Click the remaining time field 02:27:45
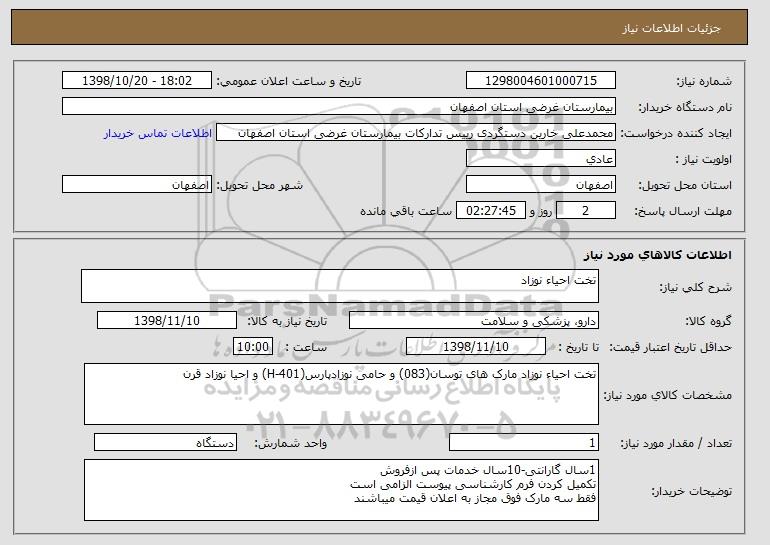Screen dimensions: 770x545 (491, 211)
